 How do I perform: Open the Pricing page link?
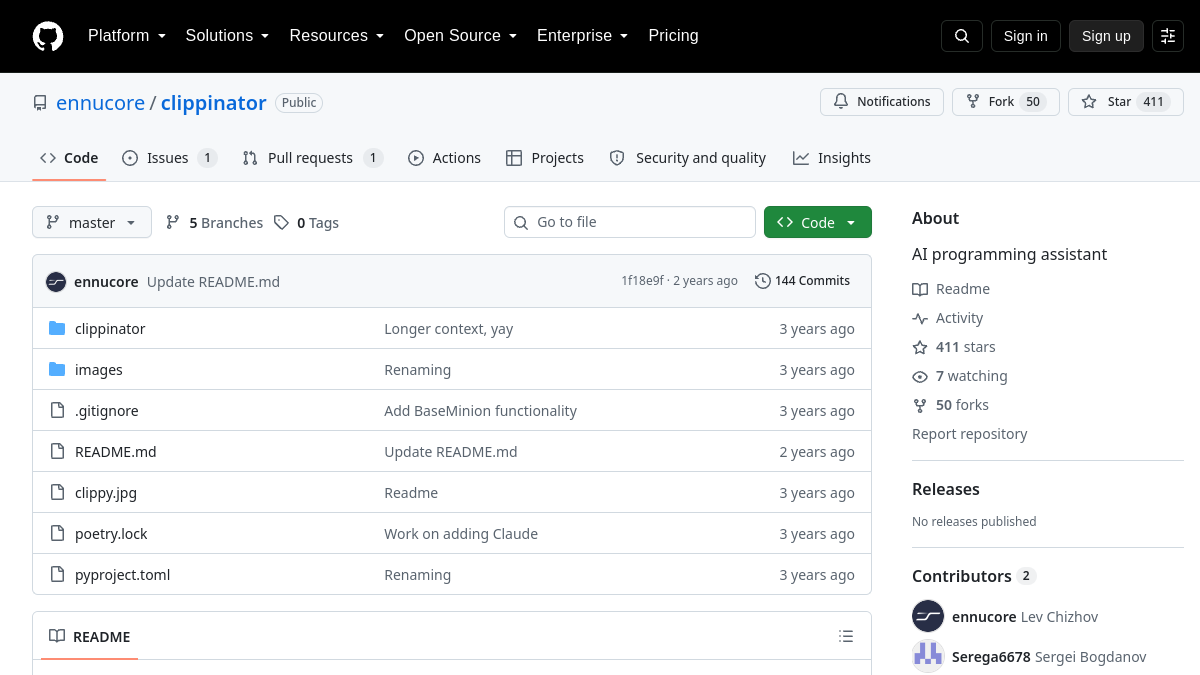[x=673, y=36]
